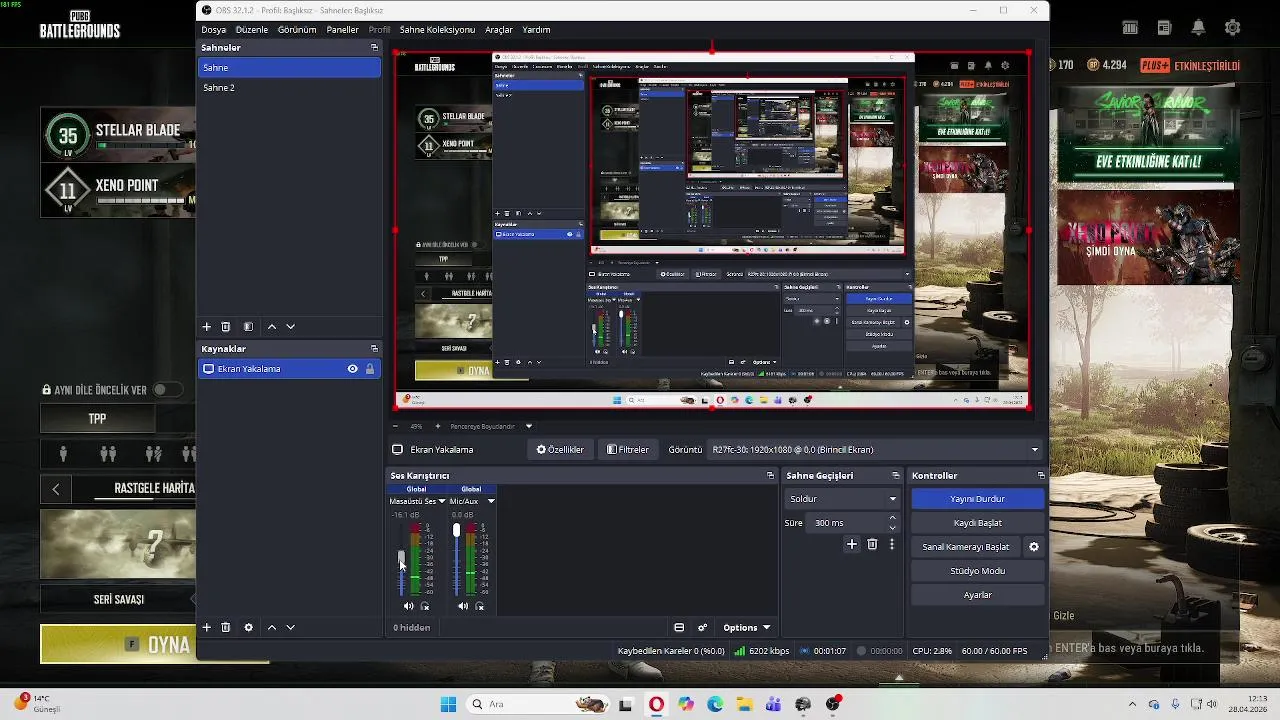Open File Explorer from taskbar
Viewport: 1280px width, 720px height.
tap(744, 704)
